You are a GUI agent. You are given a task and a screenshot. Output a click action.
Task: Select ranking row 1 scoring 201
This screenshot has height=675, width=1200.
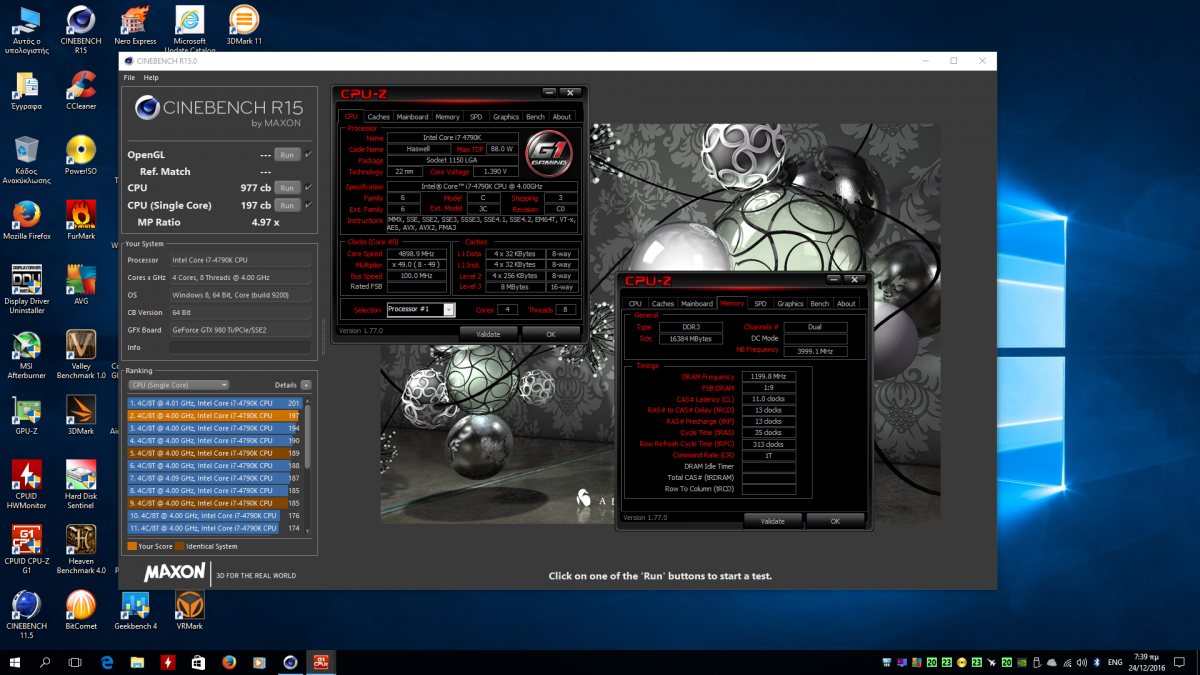click(215, 403)
